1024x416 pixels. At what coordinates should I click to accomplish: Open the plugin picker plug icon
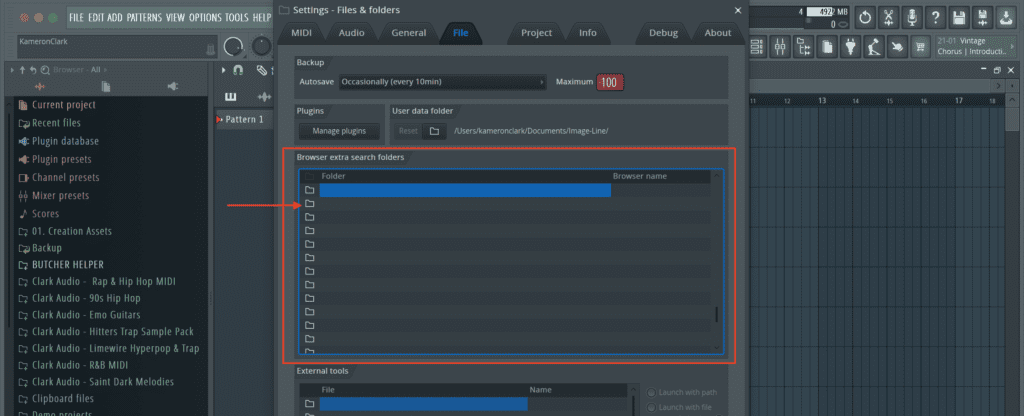point(850,46)
